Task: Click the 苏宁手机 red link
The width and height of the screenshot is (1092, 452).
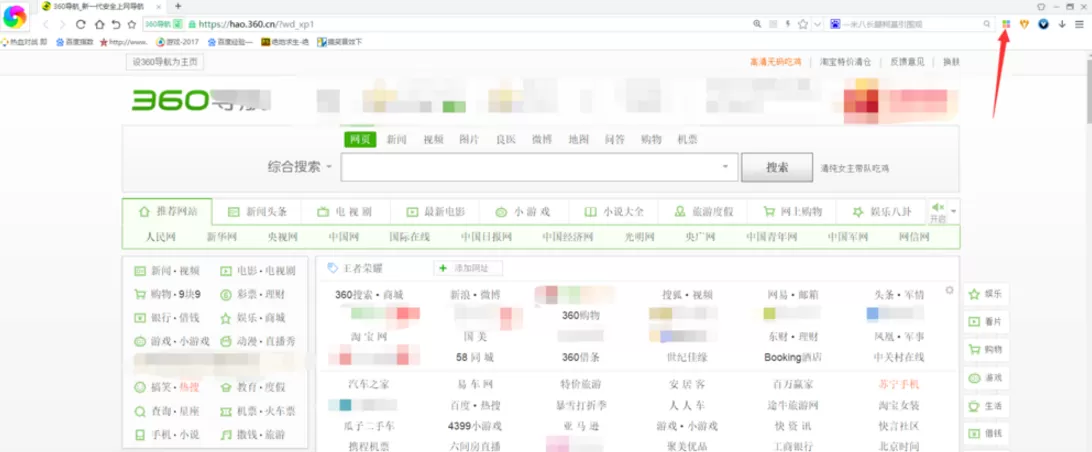Action: pos(899,384)
